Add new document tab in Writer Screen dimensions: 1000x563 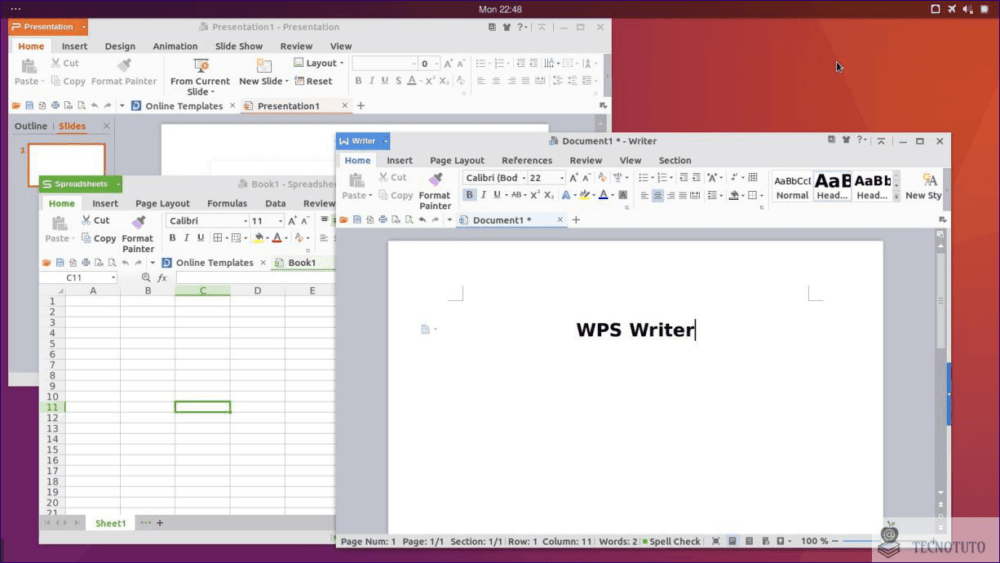pyautogui.click(x=576, y=220)
